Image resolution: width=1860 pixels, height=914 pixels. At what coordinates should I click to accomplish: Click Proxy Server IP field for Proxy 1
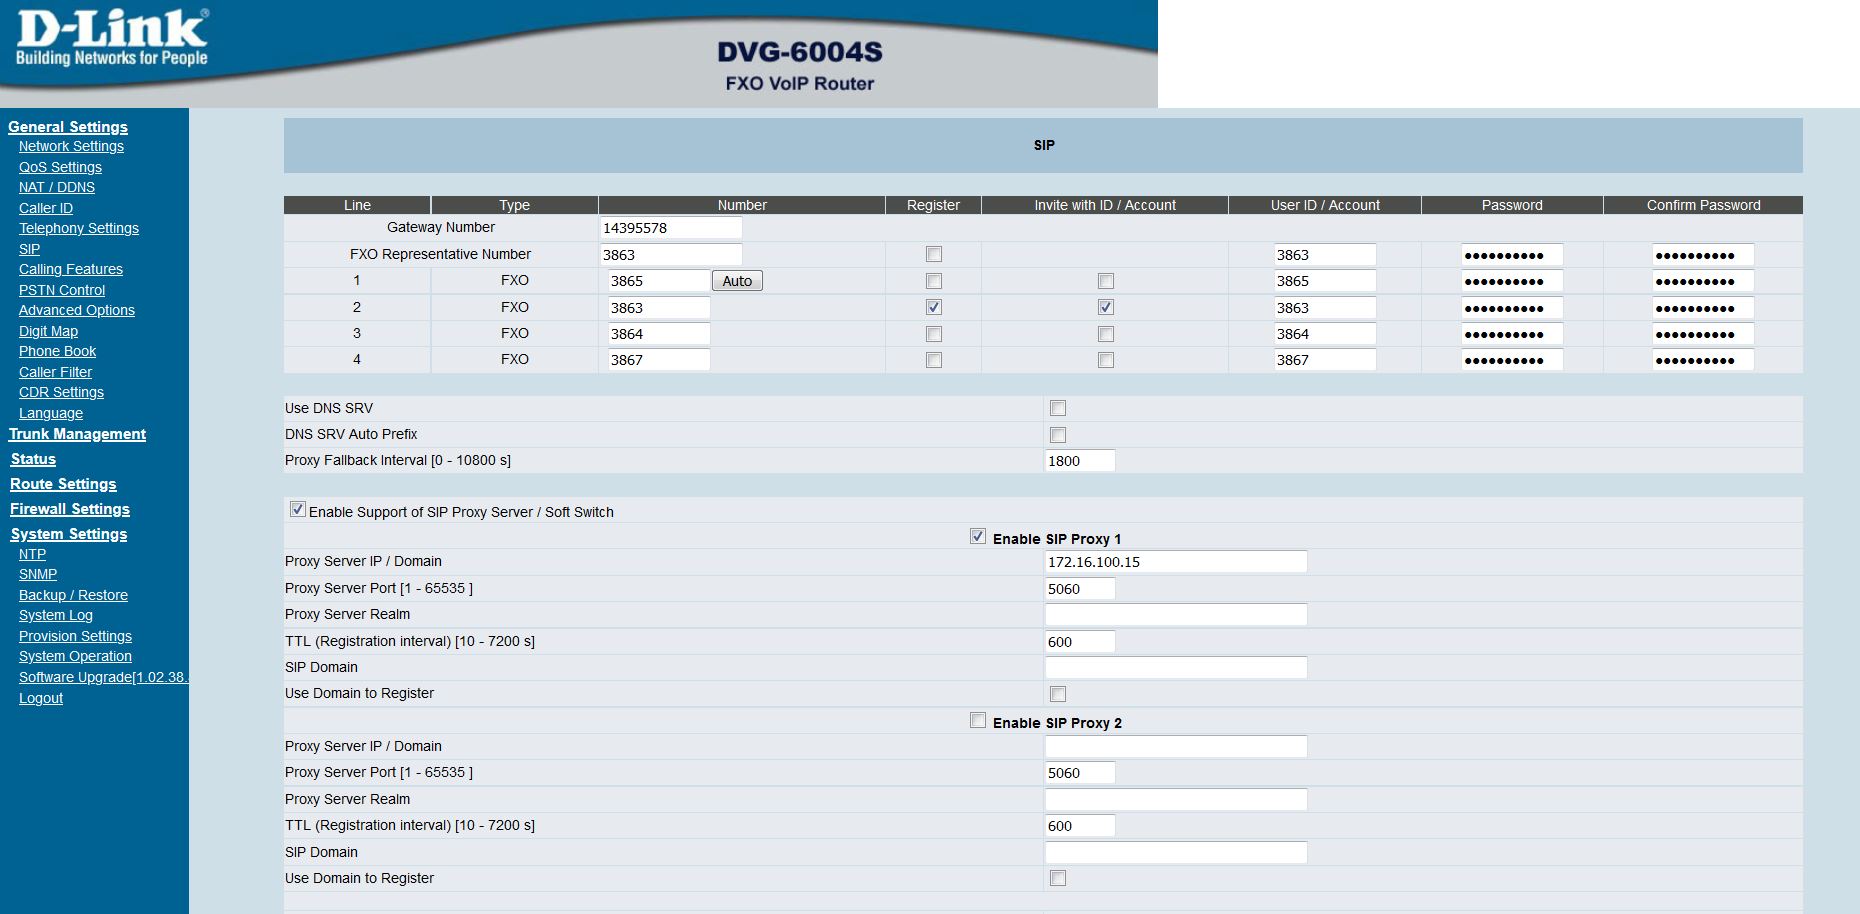click(1175, 562)
